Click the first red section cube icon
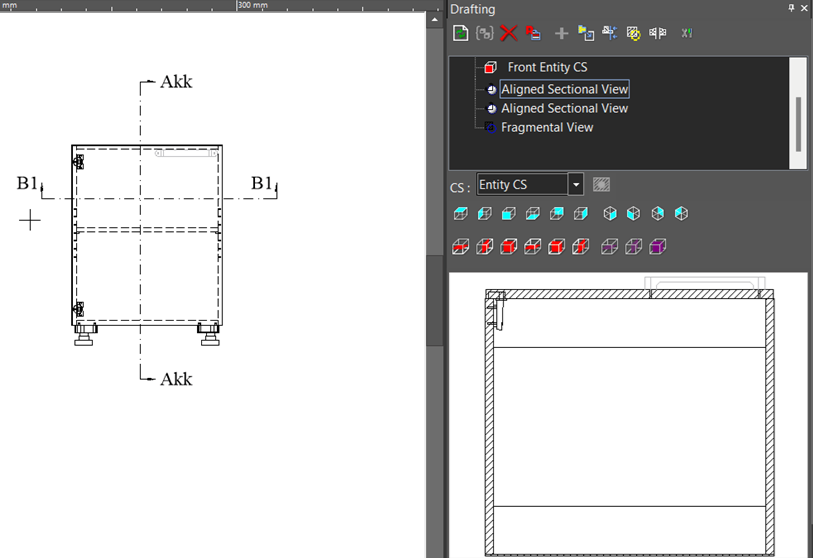This screenshot has width=813, height=558. tap(460, 247)
